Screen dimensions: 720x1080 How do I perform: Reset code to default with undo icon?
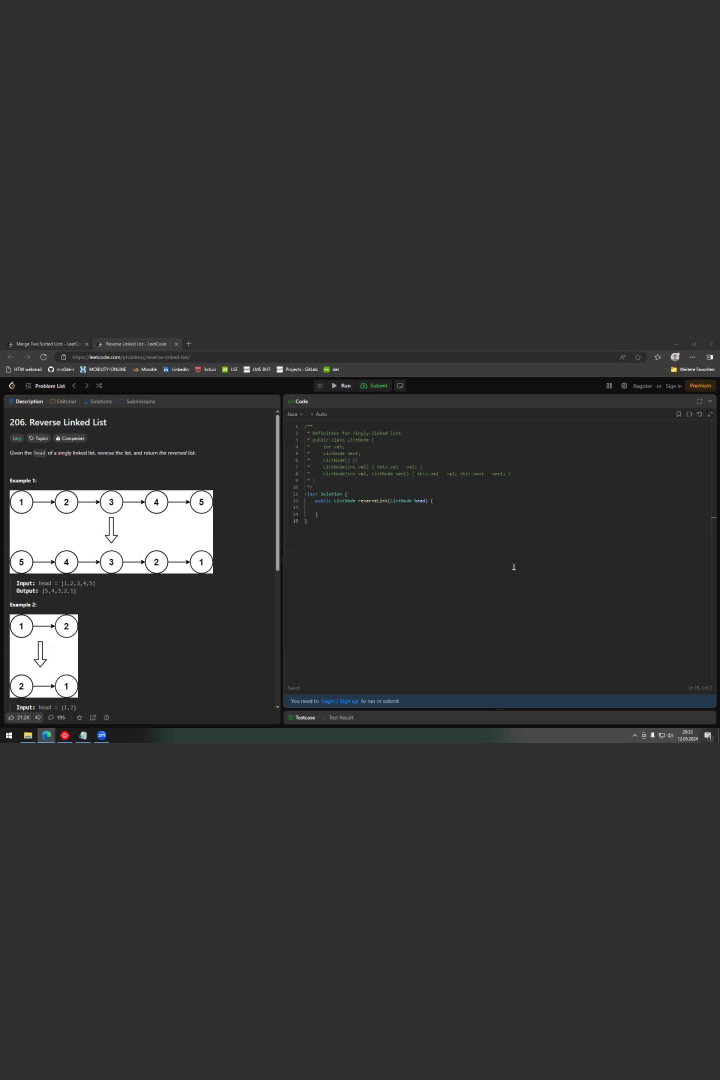699,414
